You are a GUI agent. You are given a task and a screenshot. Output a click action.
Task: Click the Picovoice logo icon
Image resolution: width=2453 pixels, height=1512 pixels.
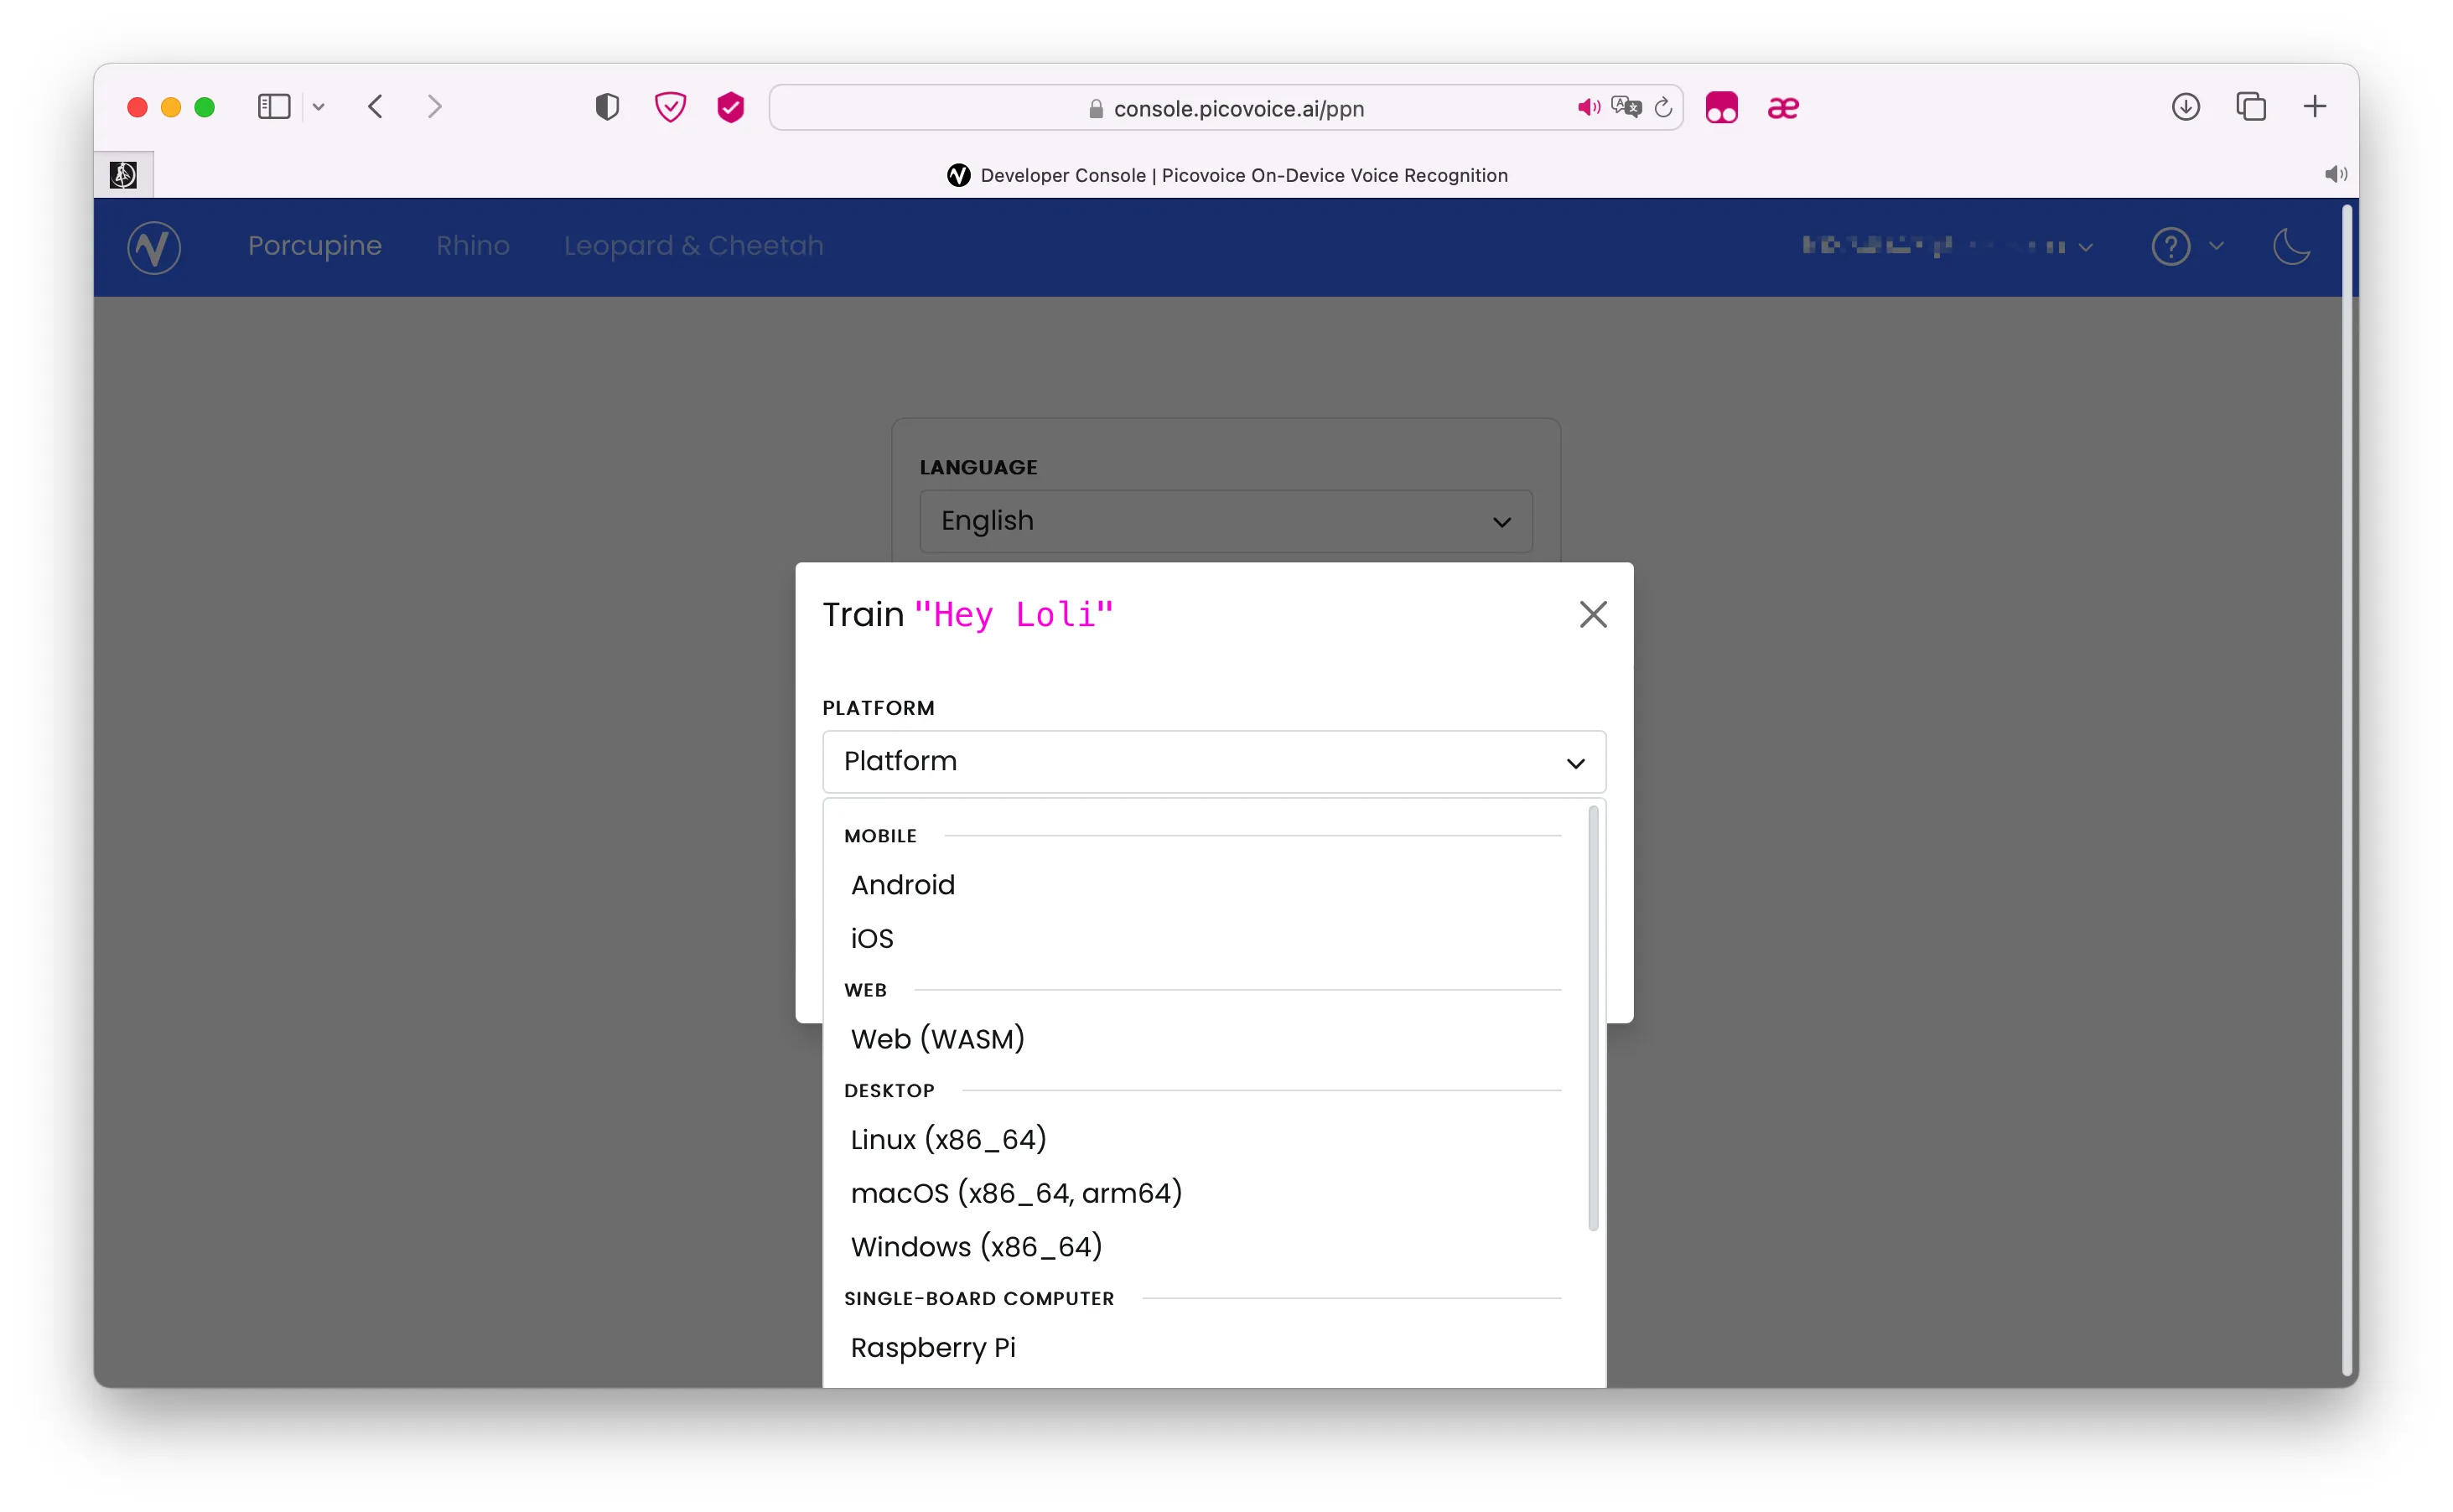coord(154,247)
